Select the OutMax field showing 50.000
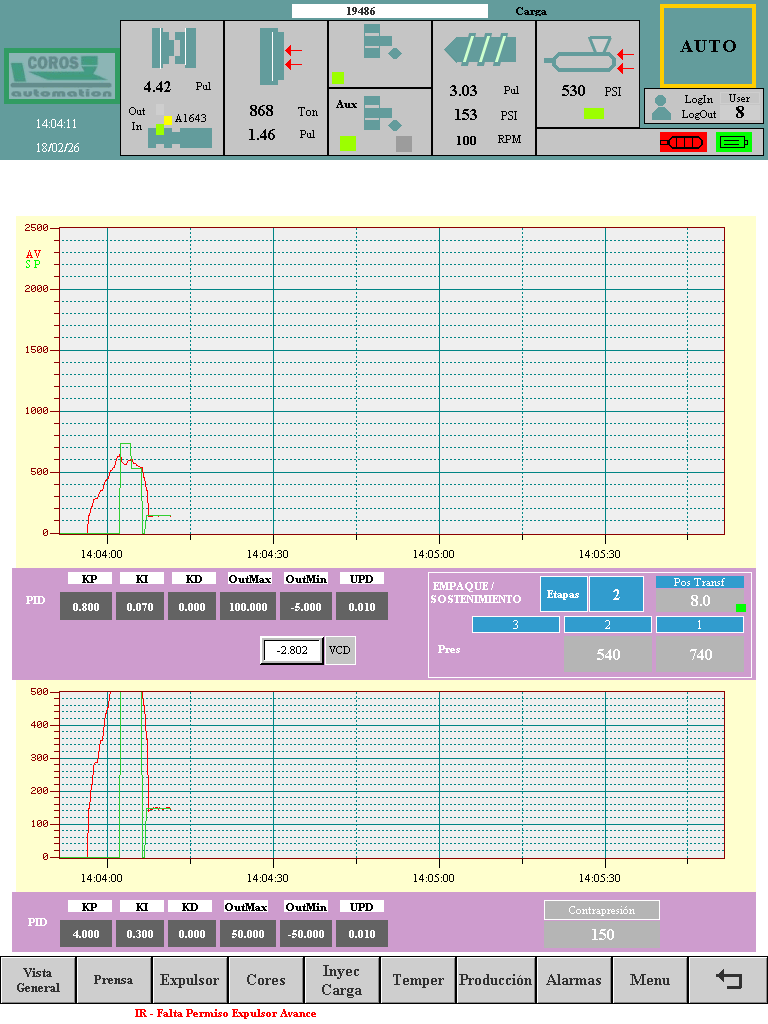The height and width of the screenshot is (1024, 768). tap(248, 934)
